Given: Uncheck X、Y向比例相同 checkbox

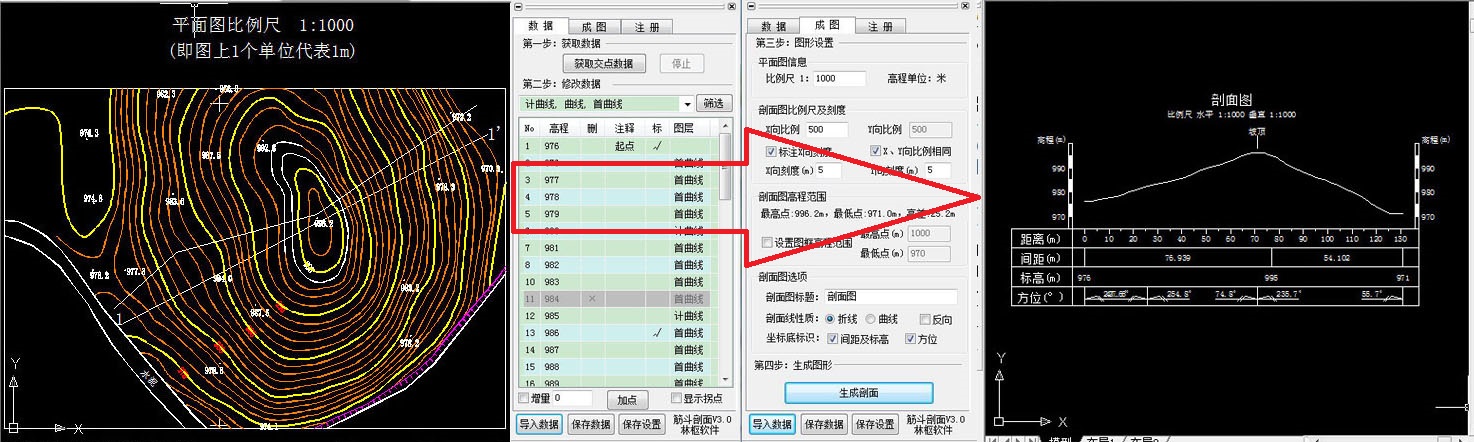Looking at the screenshot, I should point(876,151).
